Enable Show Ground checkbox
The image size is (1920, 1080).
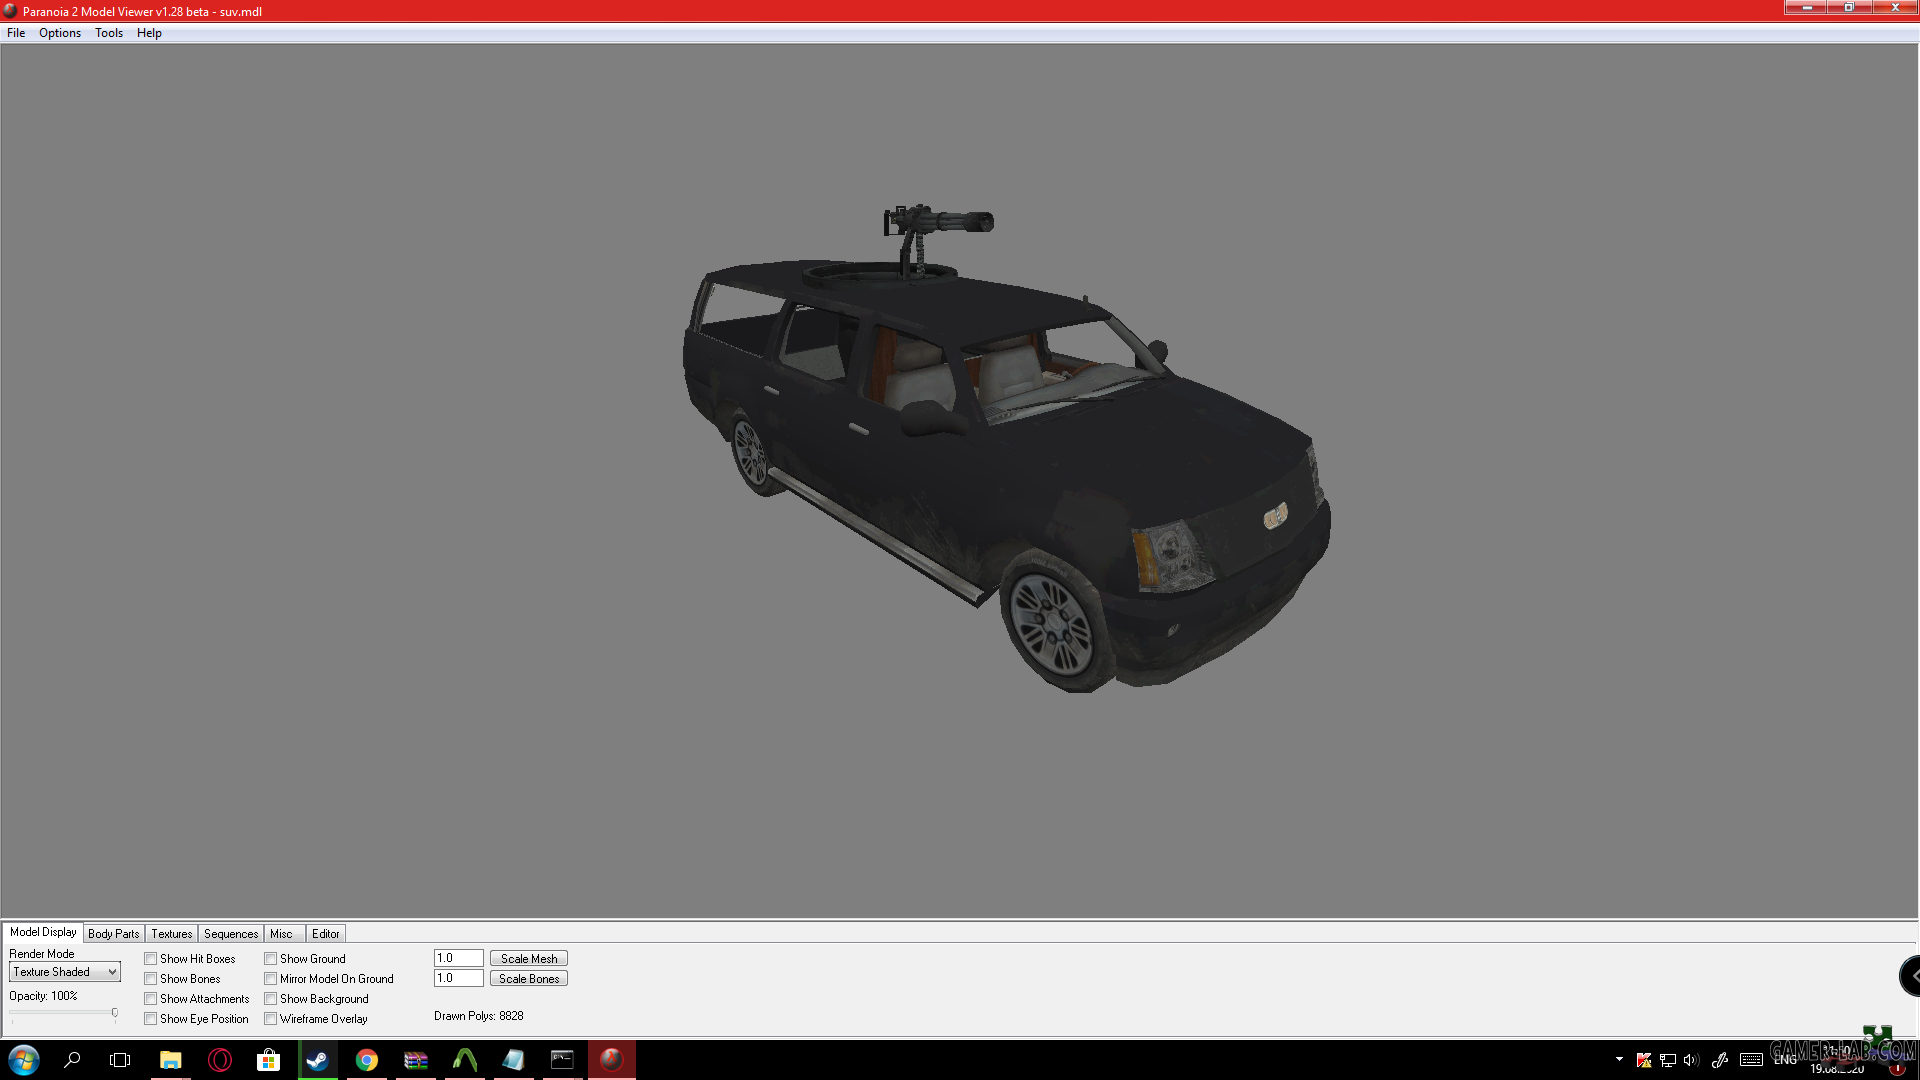tap(270, 959)
